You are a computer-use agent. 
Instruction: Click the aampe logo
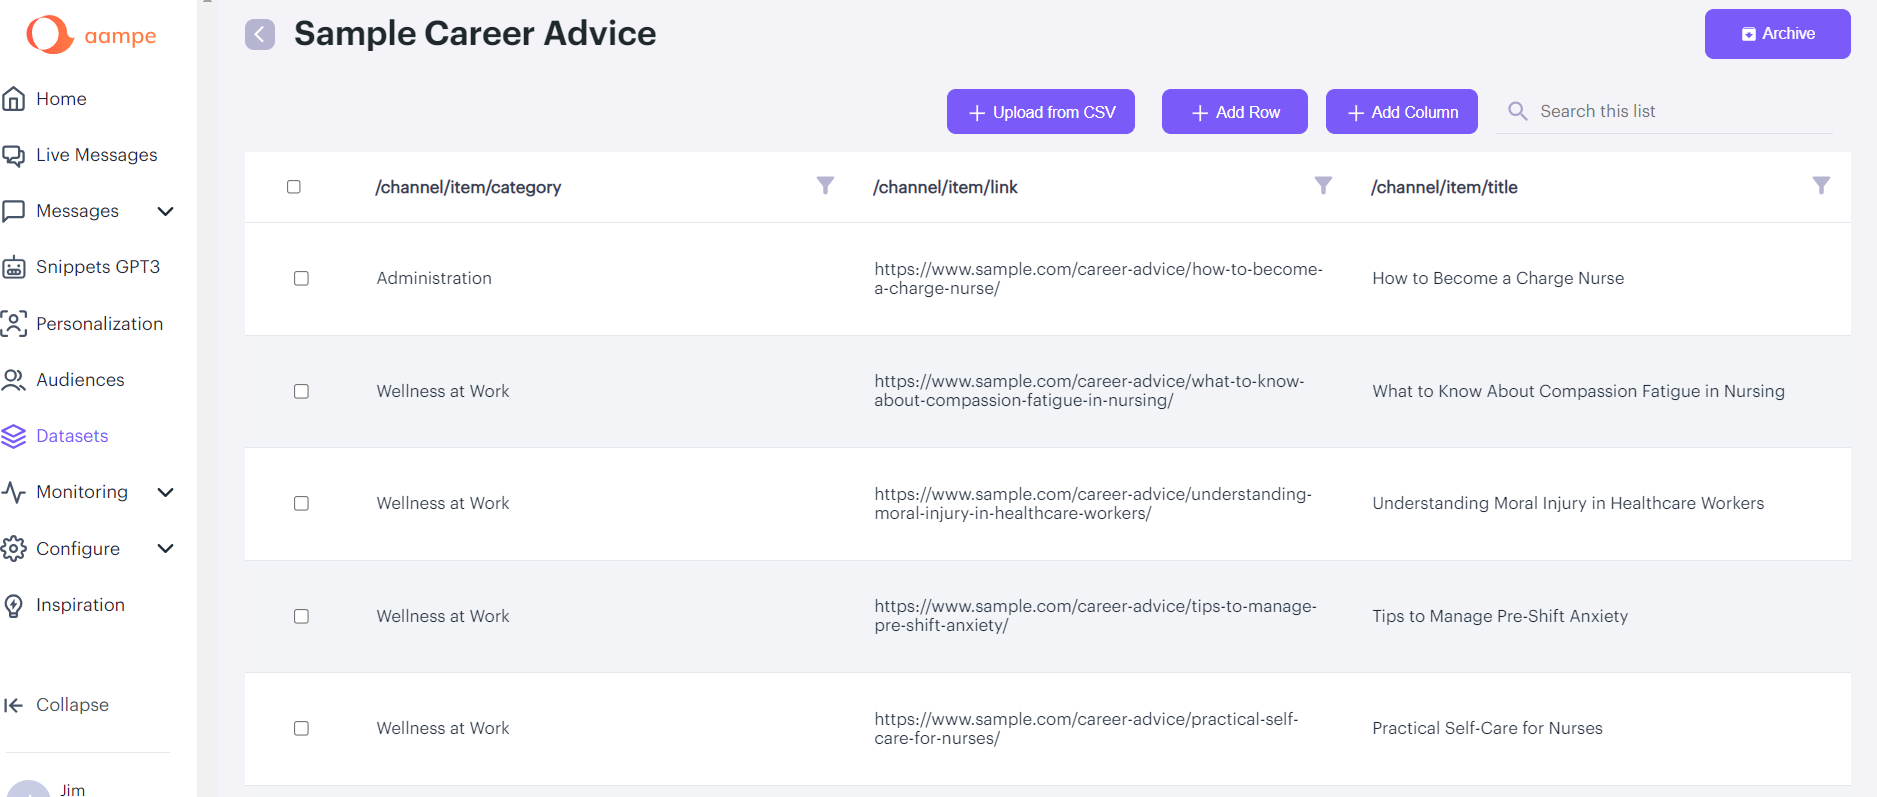pos(91,35)
